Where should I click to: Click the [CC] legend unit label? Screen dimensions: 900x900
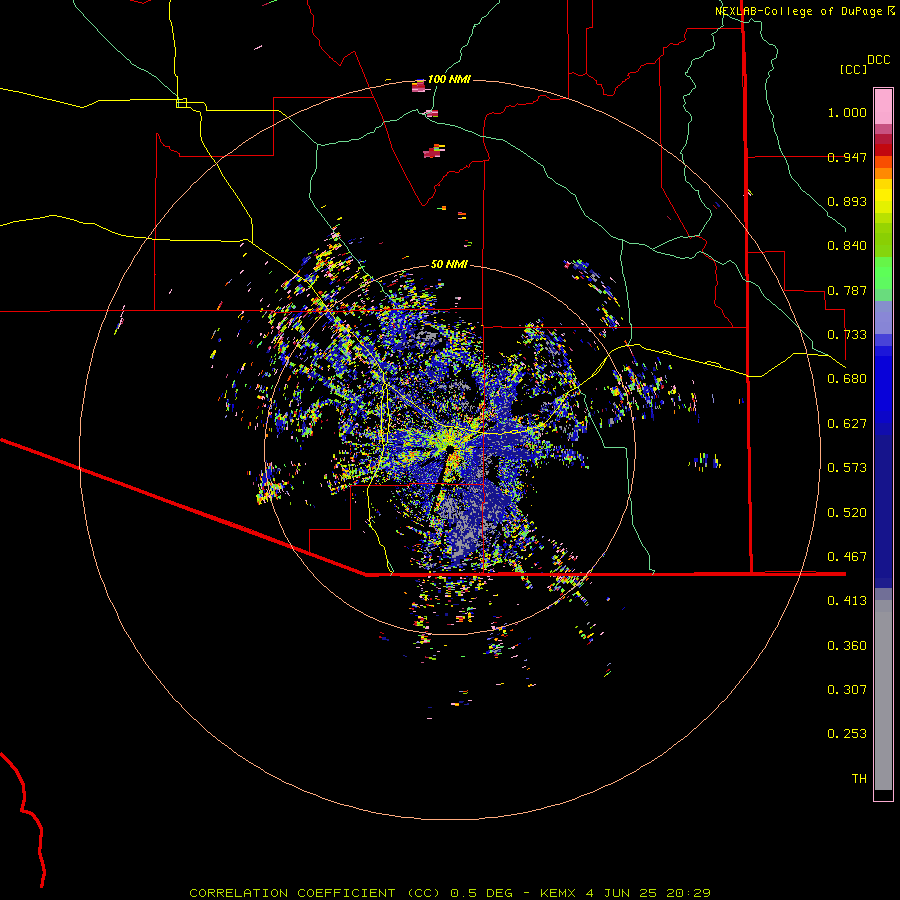853,69
